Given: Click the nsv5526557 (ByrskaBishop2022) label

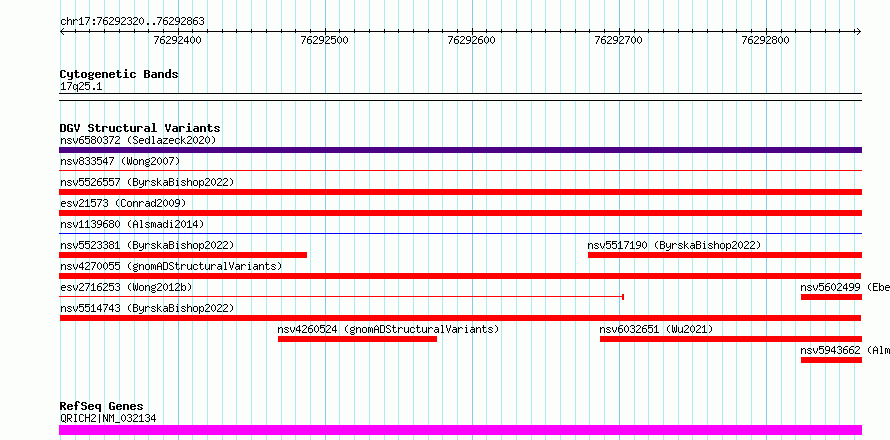Looking at the screenshot, I should (x=147, y=182).
